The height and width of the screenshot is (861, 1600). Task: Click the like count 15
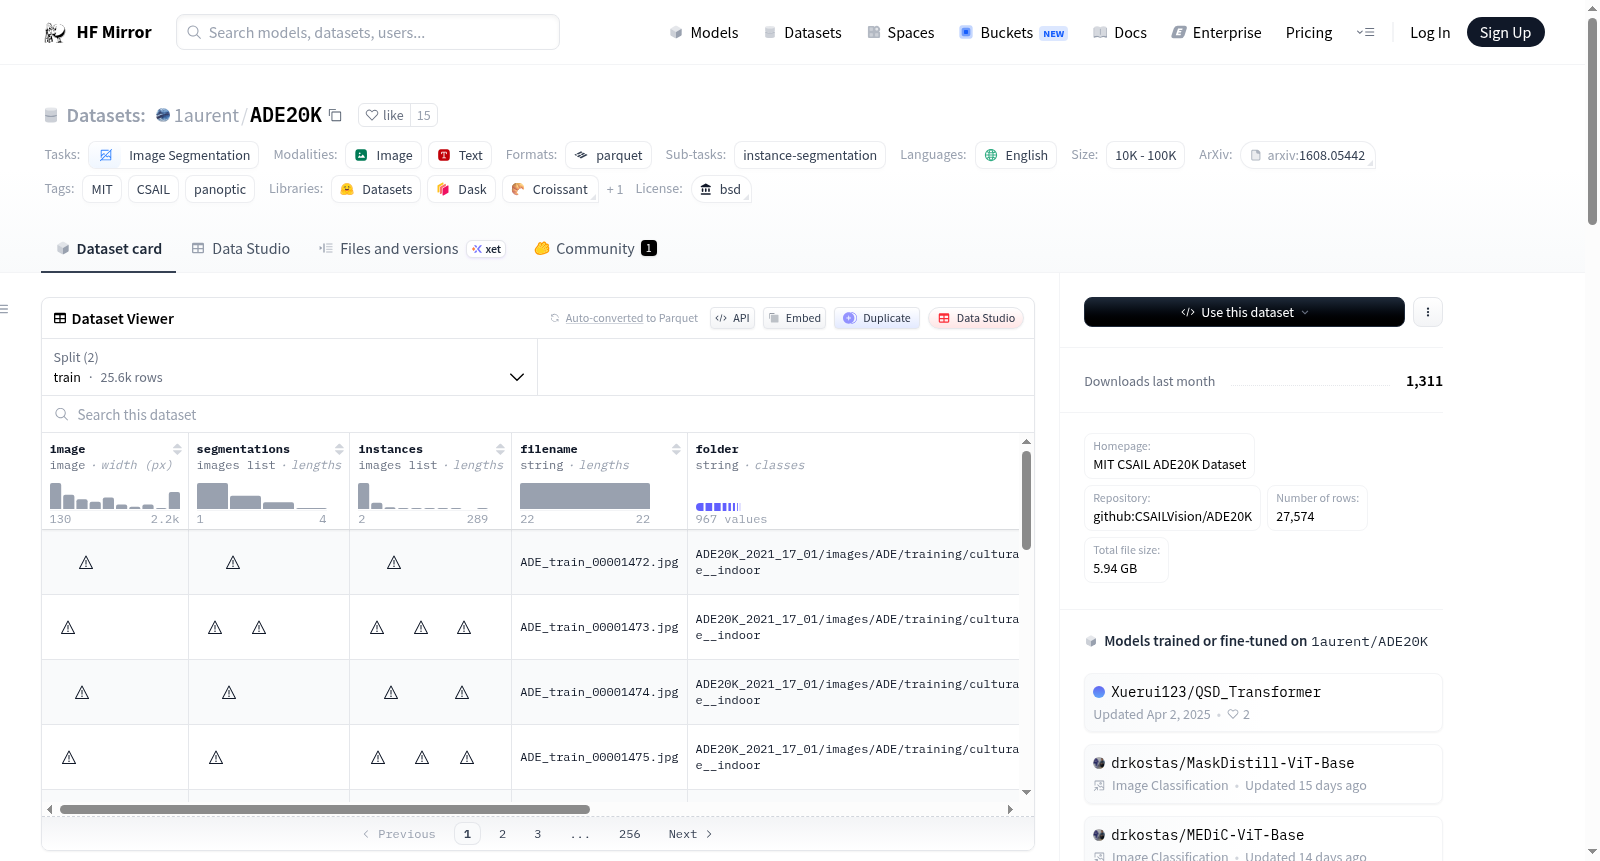click(424, 115)
